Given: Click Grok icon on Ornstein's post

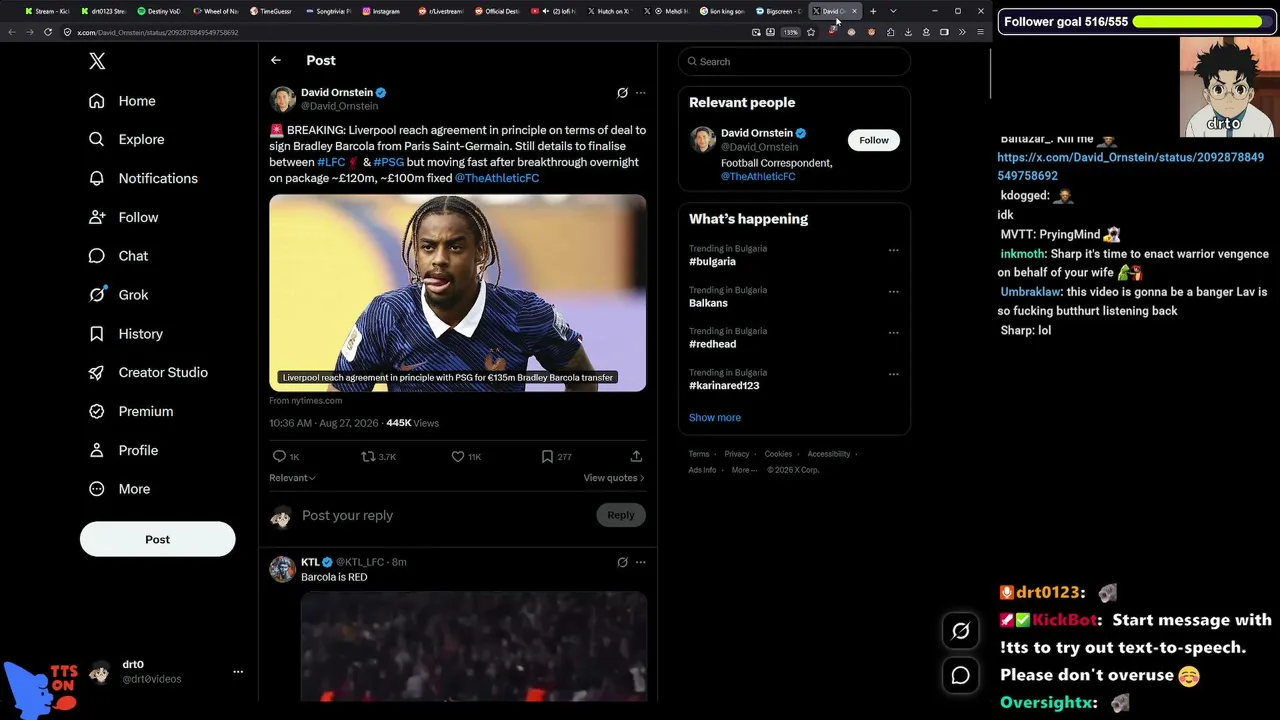Looking at the screenshot, I should (622, 93).
